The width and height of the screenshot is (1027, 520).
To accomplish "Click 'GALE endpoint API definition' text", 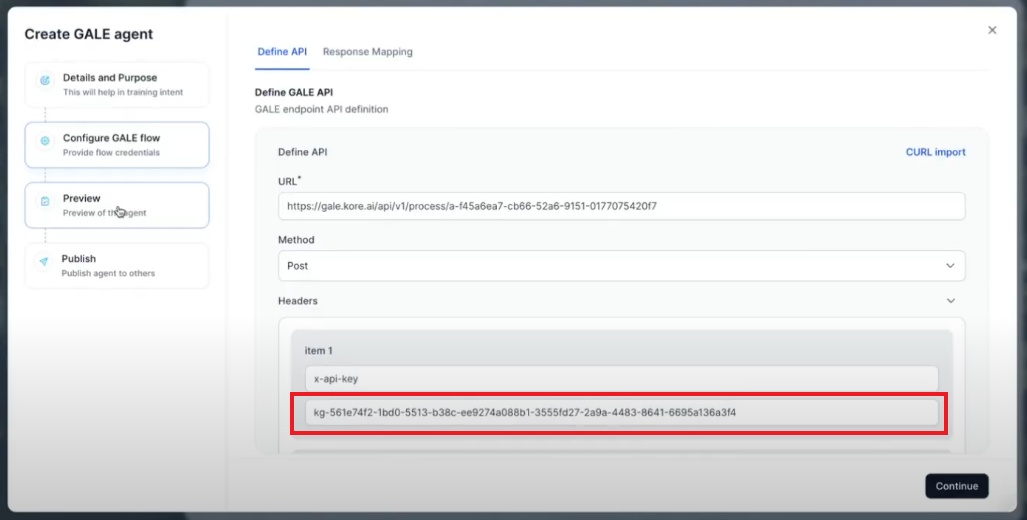I will pos(322,109).
